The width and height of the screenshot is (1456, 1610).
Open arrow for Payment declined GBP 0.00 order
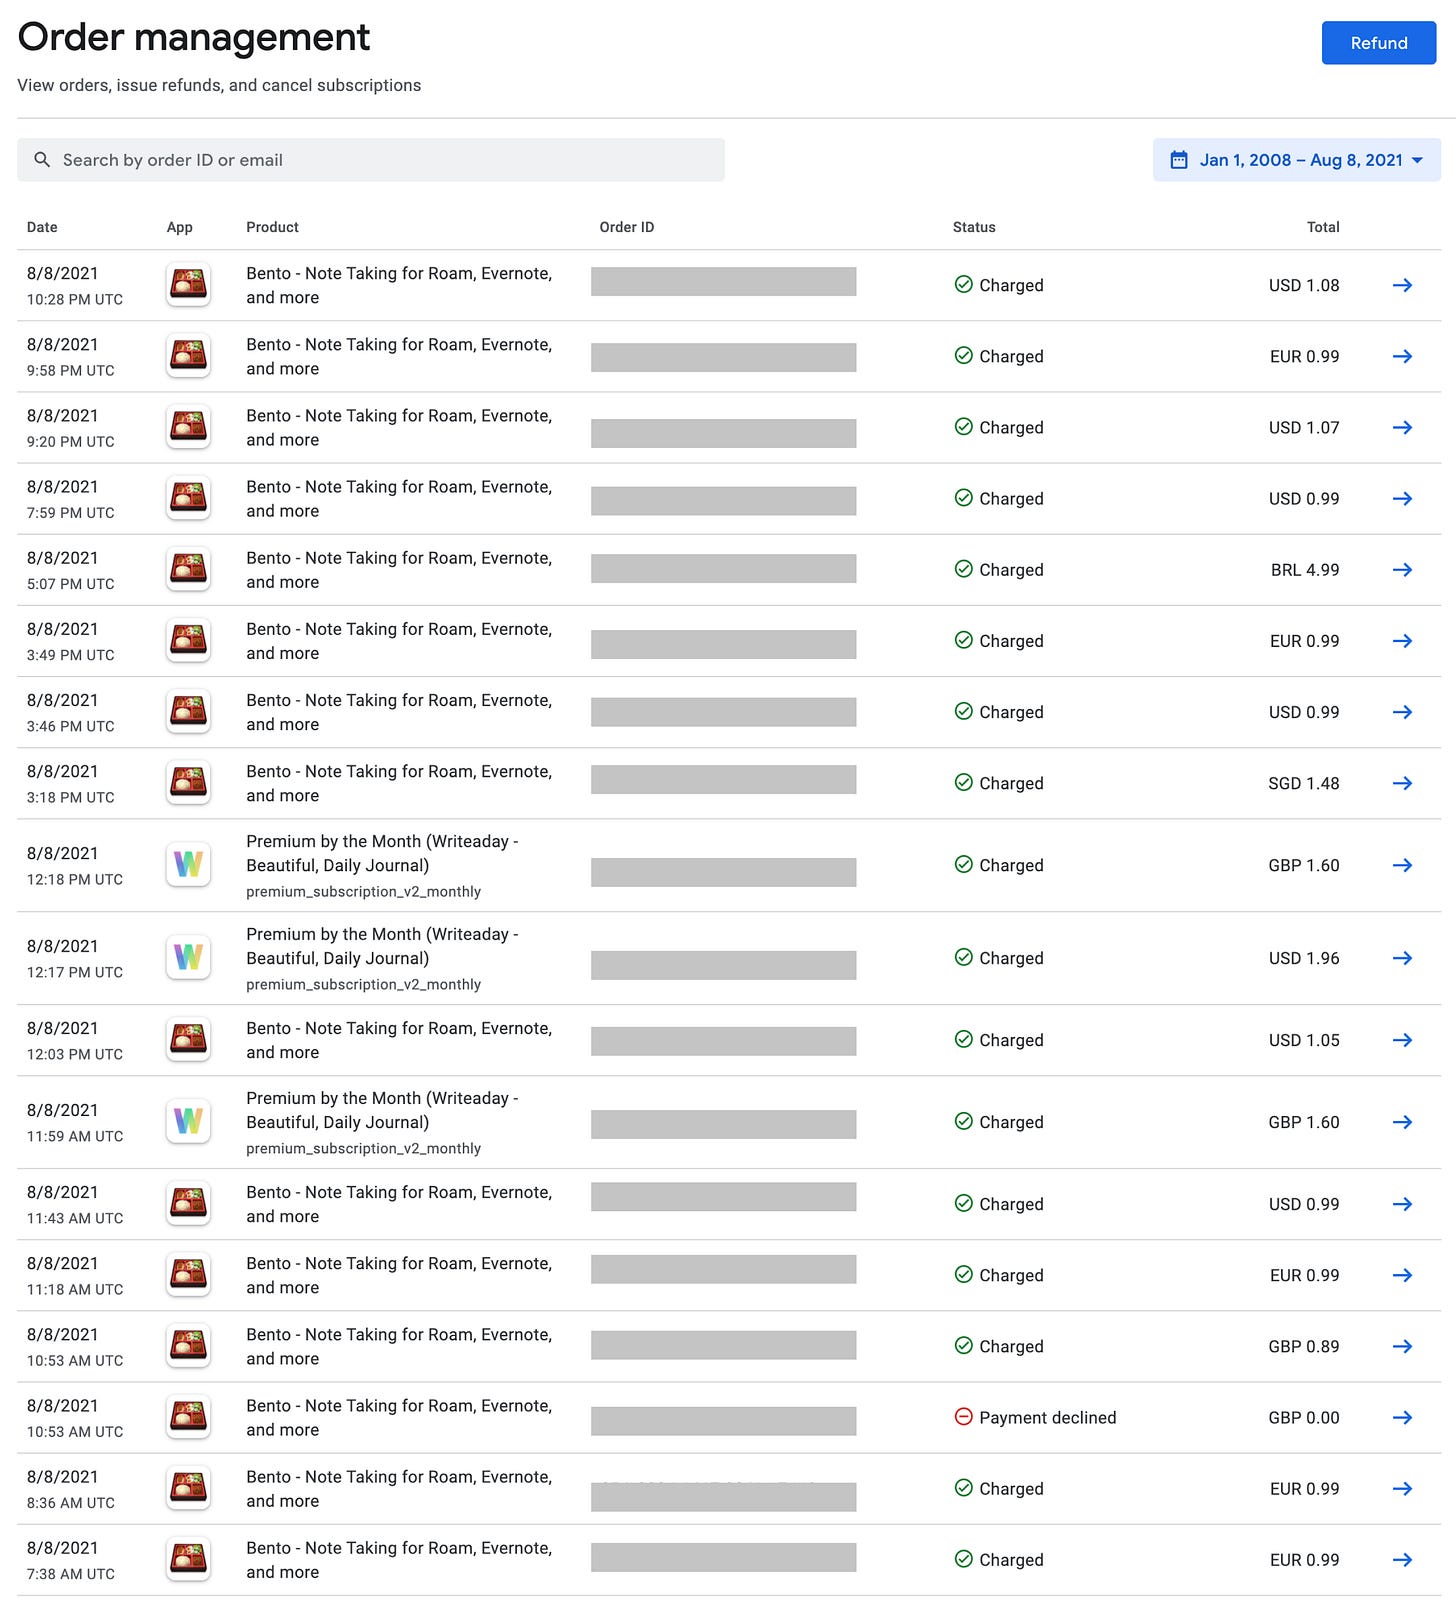1402,1417
